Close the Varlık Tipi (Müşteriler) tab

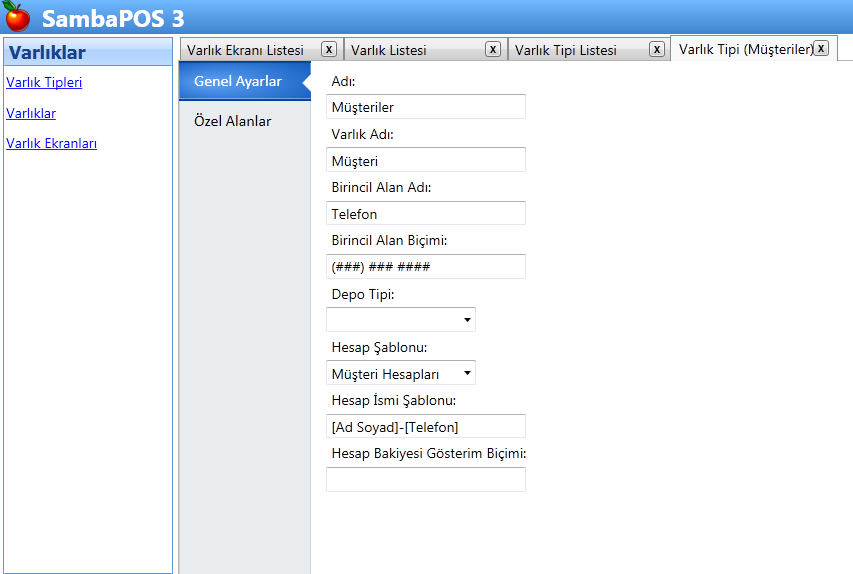point(820,48)
